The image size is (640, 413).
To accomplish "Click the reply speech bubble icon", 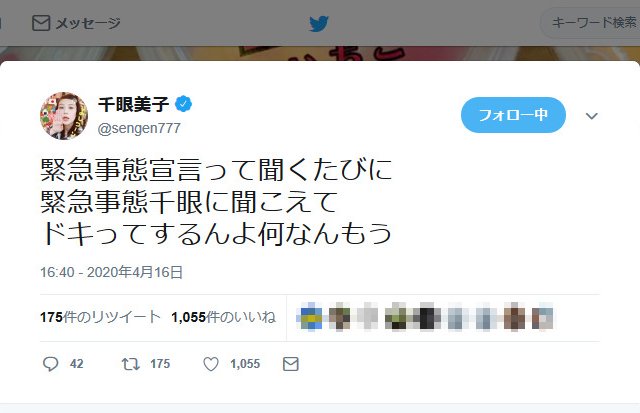I will click(x=51, y=364).
